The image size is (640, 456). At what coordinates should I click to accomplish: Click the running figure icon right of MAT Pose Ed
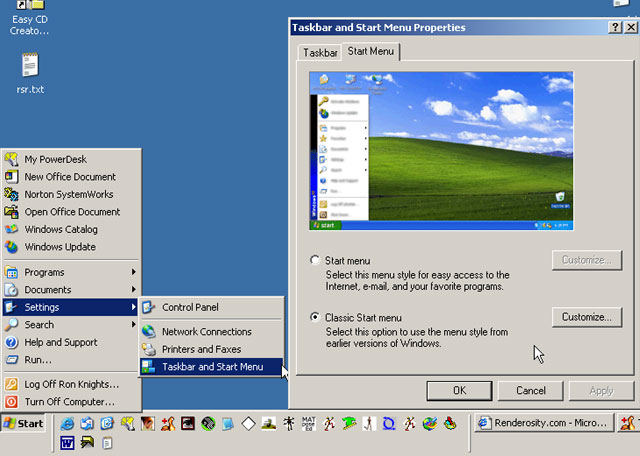coord(329,424)
